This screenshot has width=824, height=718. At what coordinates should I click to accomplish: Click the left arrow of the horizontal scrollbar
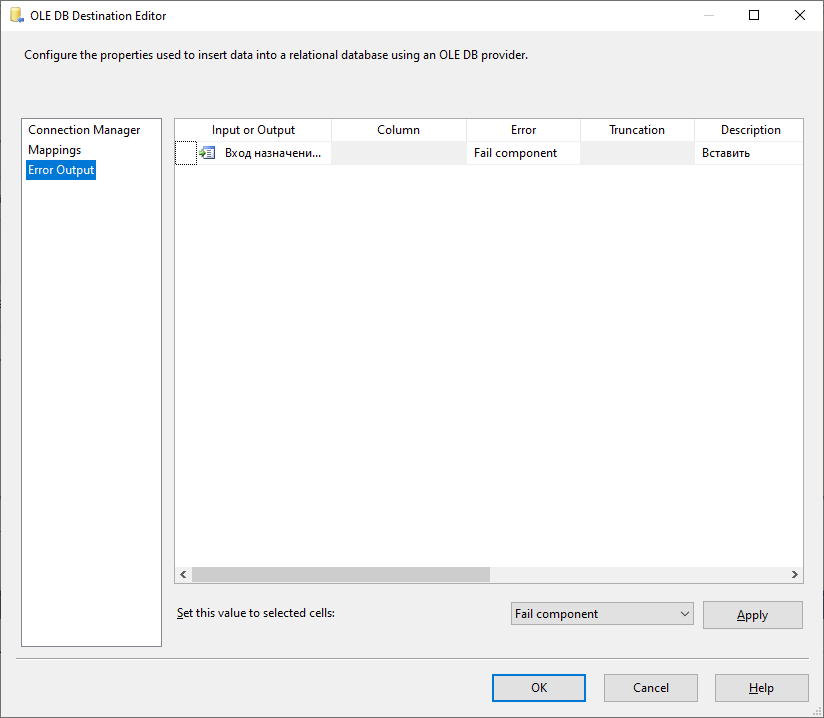click(x=182, y=574)
